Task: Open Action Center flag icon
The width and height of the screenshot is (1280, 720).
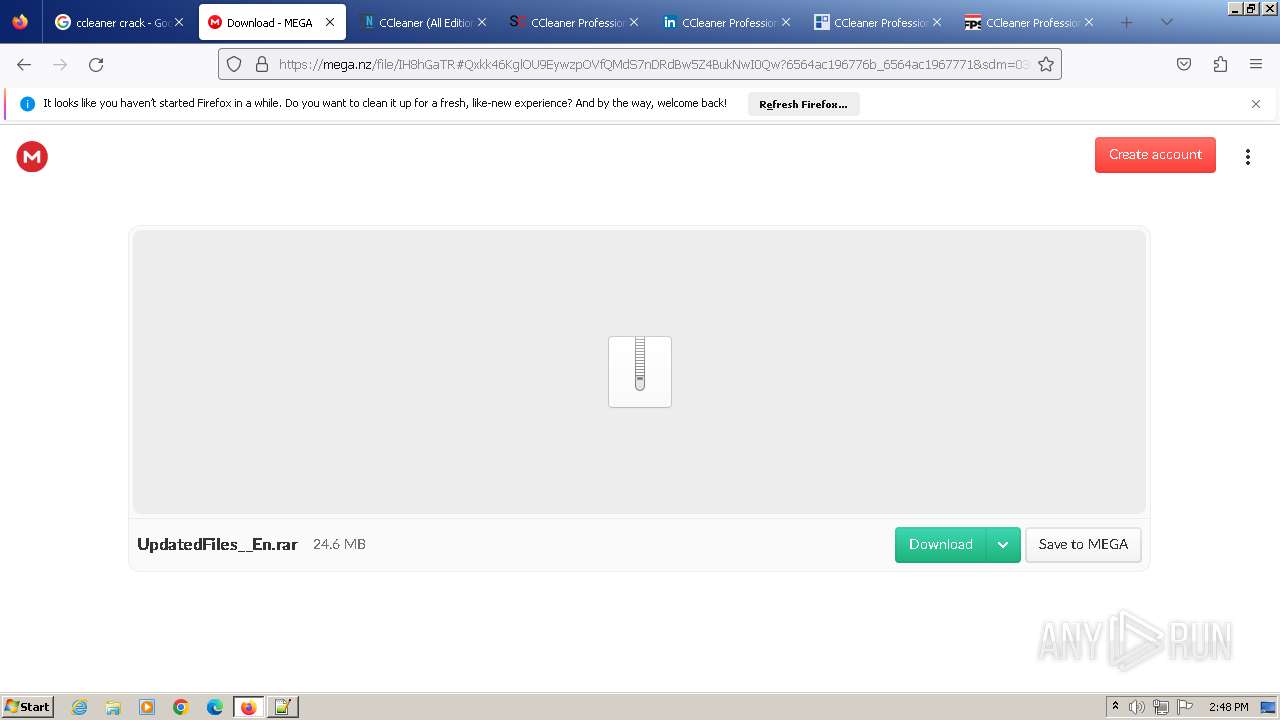Action: pos(1185,707)
